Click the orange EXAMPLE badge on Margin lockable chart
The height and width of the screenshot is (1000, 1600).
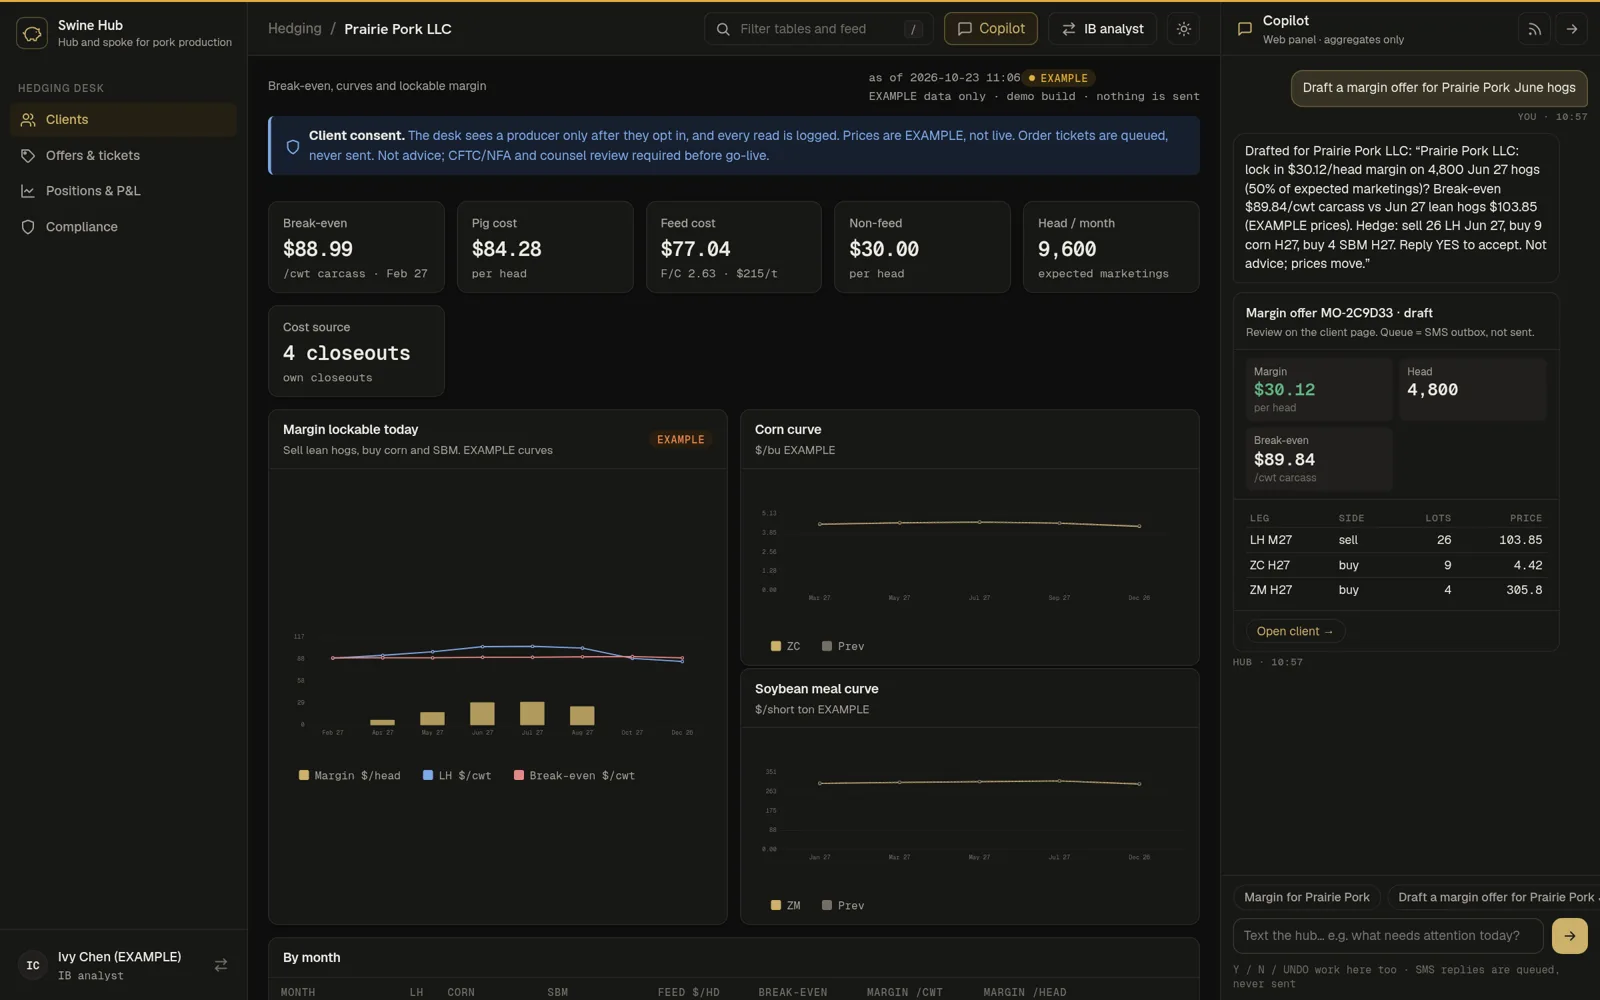(x=681, y=440)
